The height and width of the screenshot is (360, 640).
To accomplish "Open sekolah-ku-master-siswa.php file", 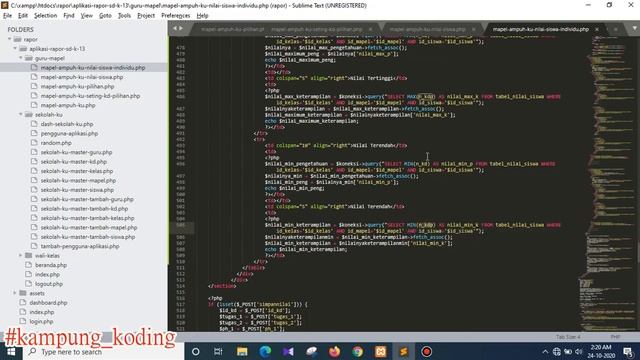I will tap(77, 190).
